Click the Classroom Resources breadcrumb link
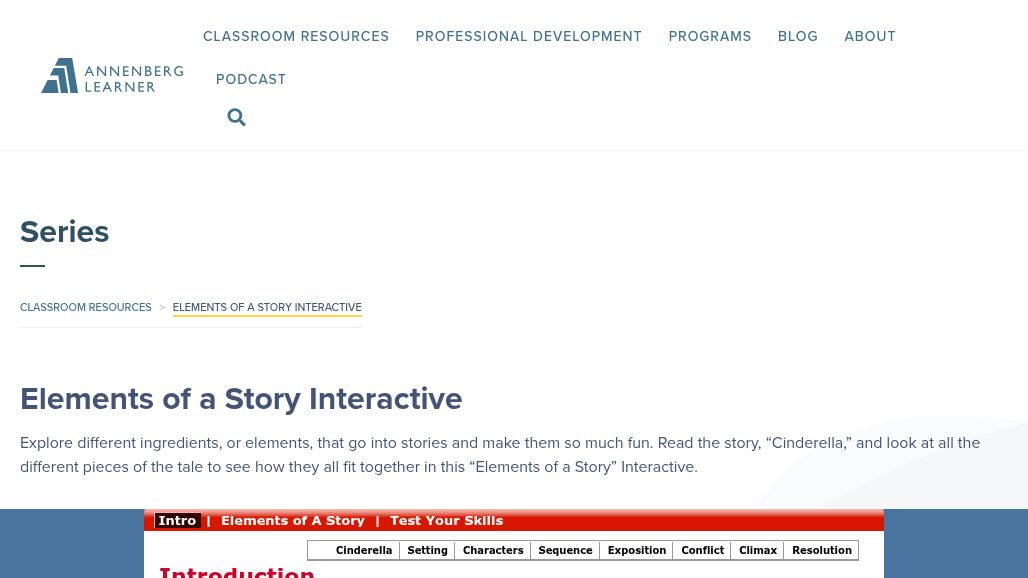The height and width of the screenshot is (578, 1028). 85,307
